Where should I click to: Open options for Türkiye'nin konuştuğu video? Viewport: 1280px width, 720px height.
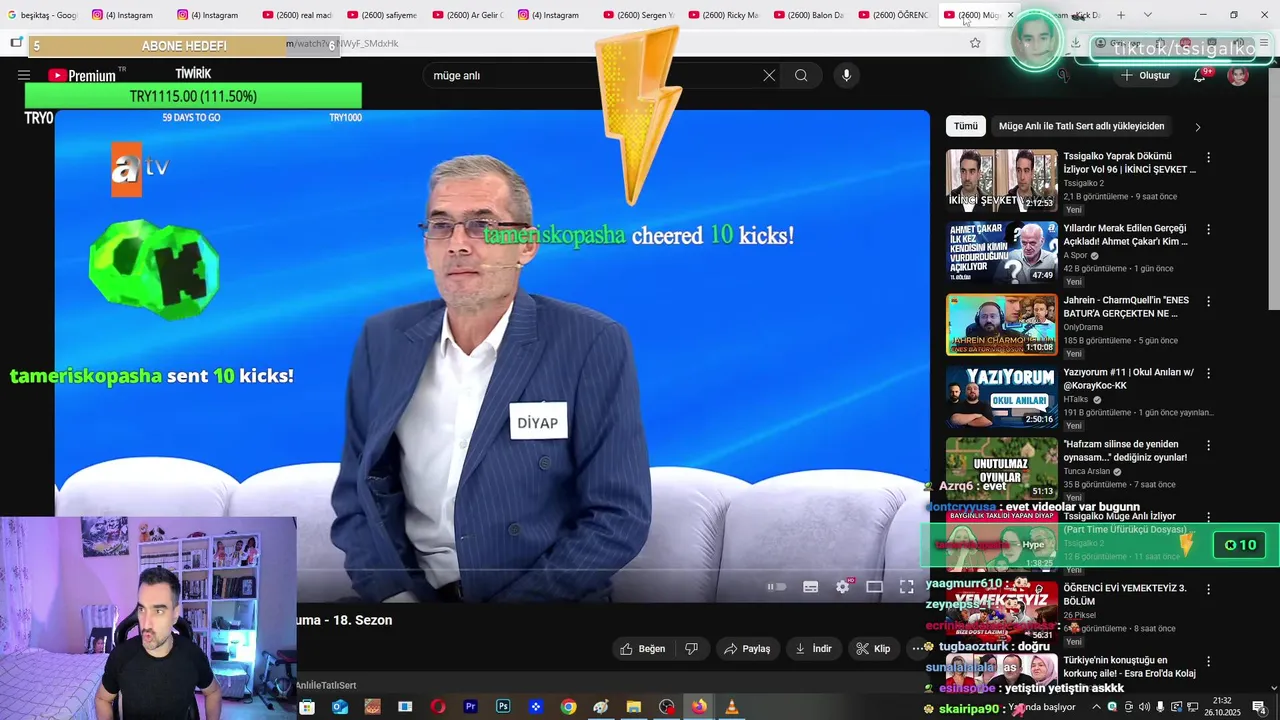1208,661
